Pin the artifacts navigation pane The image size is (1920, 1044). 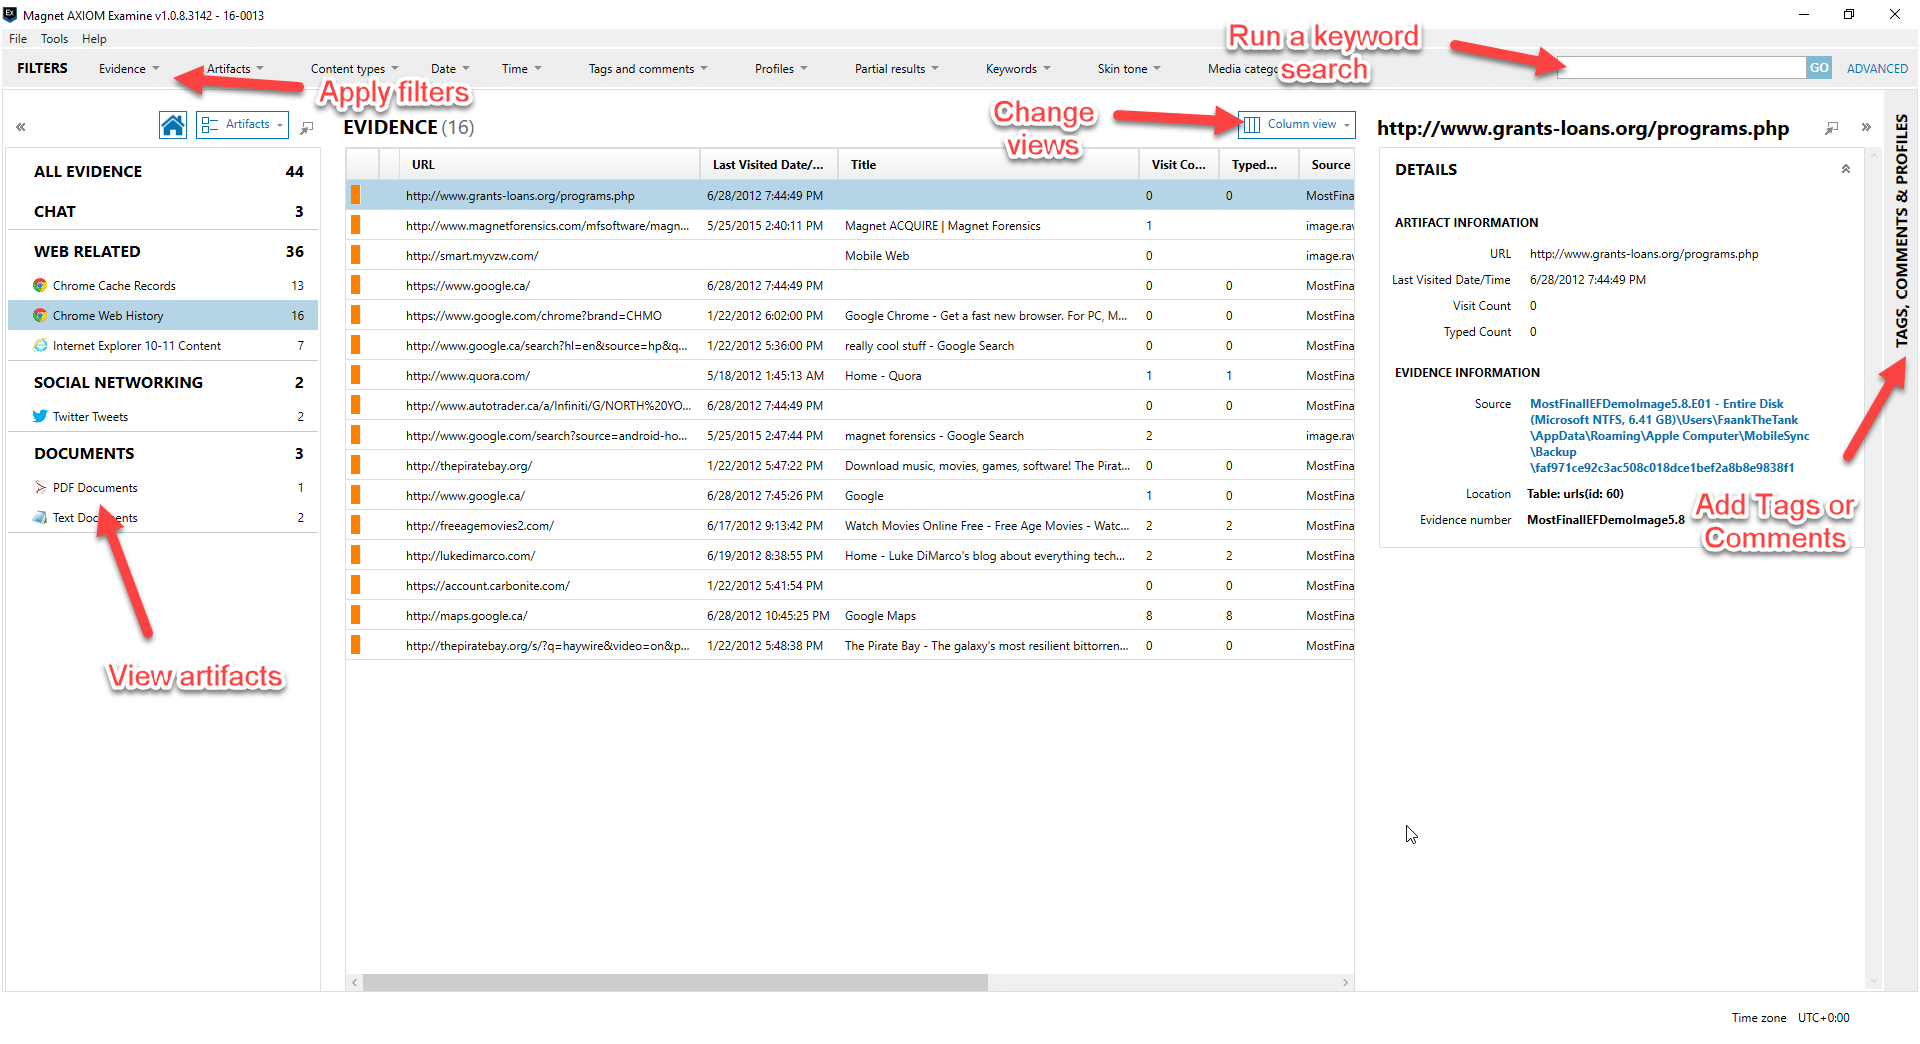point(307,127)
